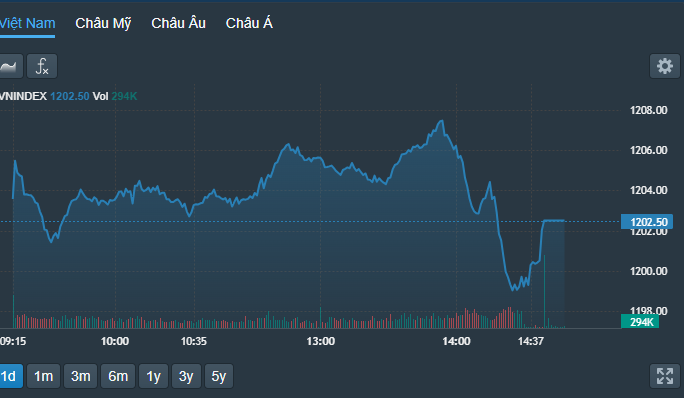Set chart range to 3y
684x398 pixels.
click(186, 376)
